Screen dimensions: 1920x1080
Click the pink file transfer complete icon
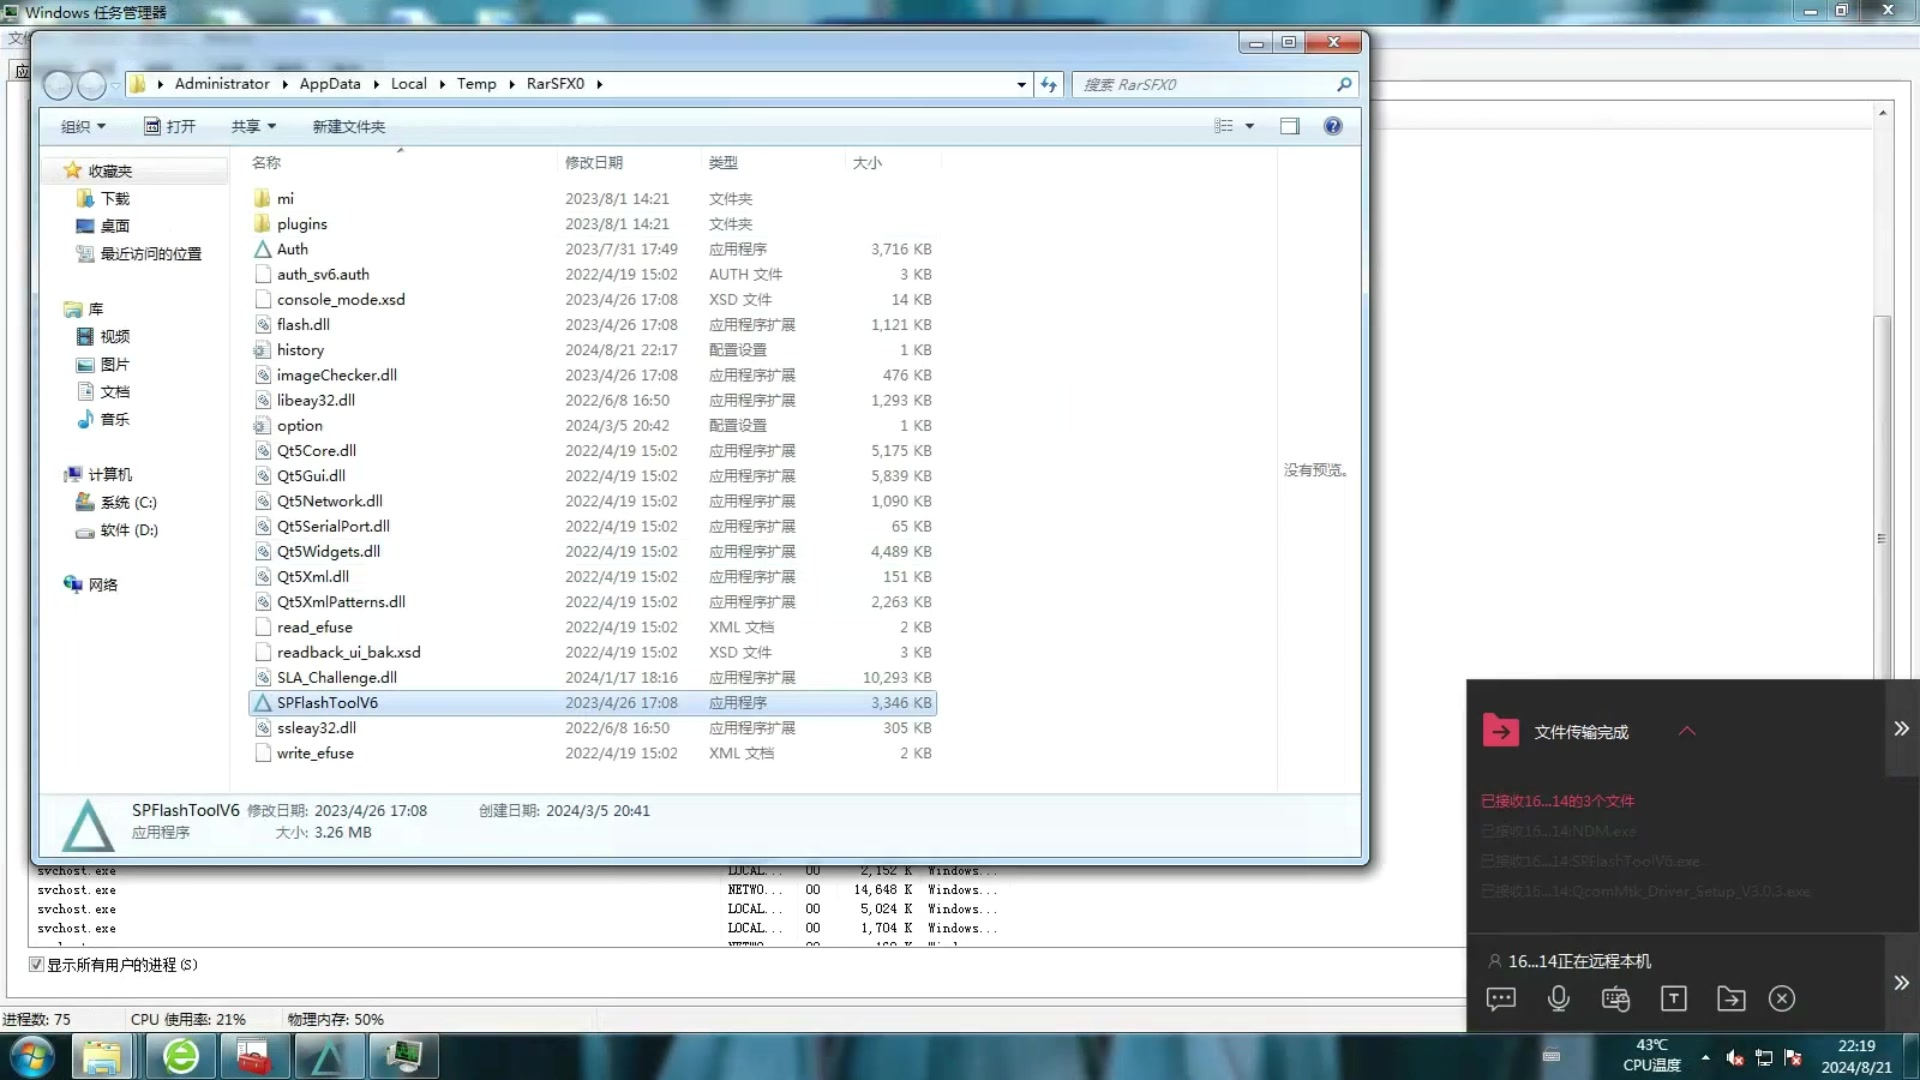coord(1500,731)
